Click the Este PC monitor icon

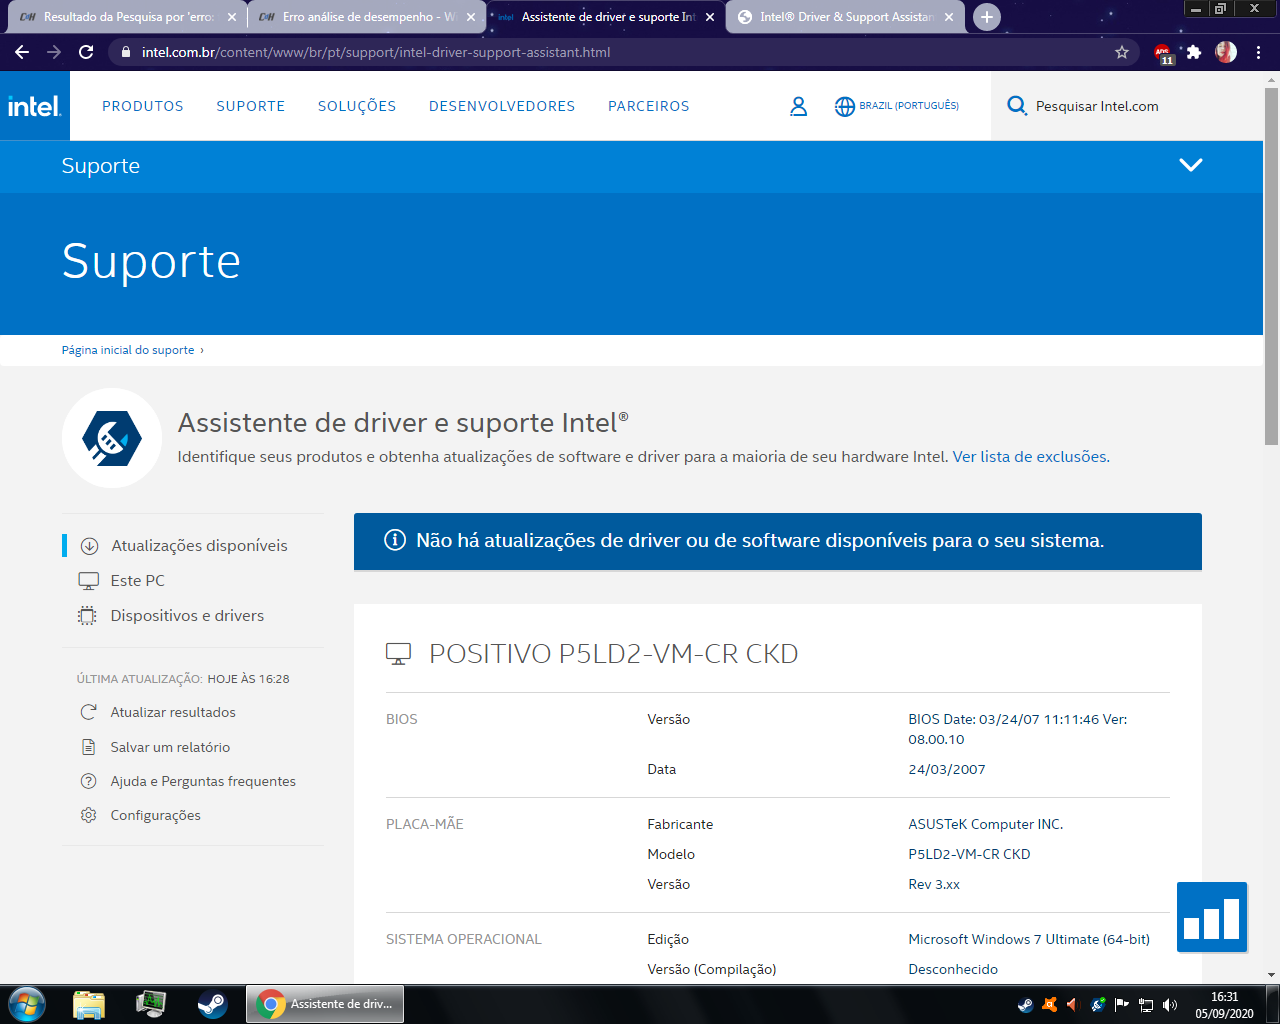pyautogui.click(x=88, y=581)
